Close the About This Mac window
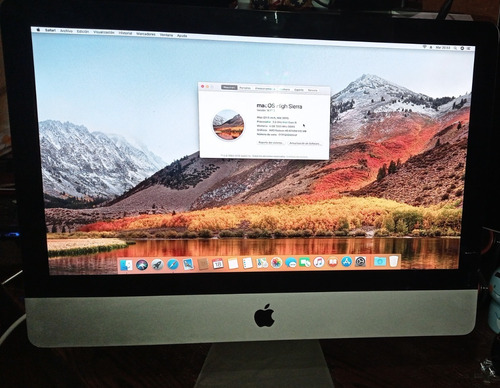Image resolution: width=500 pixels, height=388 pixels. click(202, 86)
